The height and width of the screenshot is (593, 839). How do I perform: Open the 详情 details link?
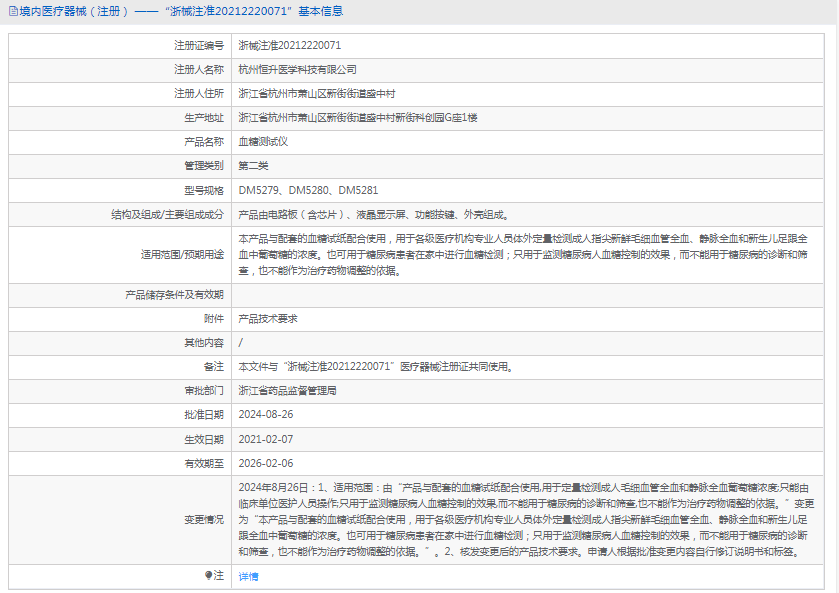click(x=248, y=576)
